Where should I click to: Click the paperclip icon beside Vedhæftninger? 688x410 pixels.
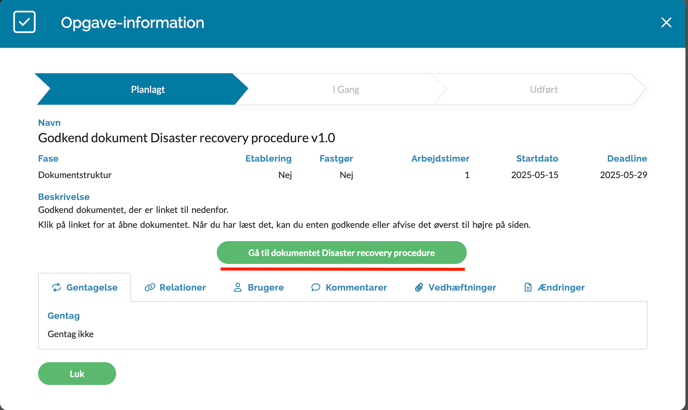tap(419, 287)
